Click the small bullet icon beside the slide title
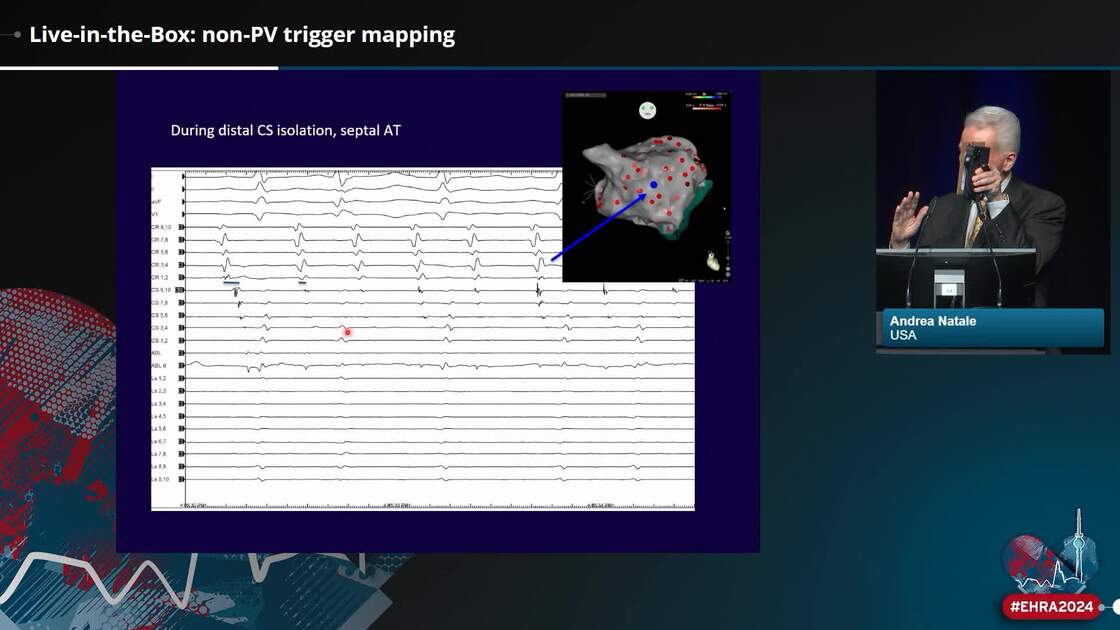 tap(15, 33)
